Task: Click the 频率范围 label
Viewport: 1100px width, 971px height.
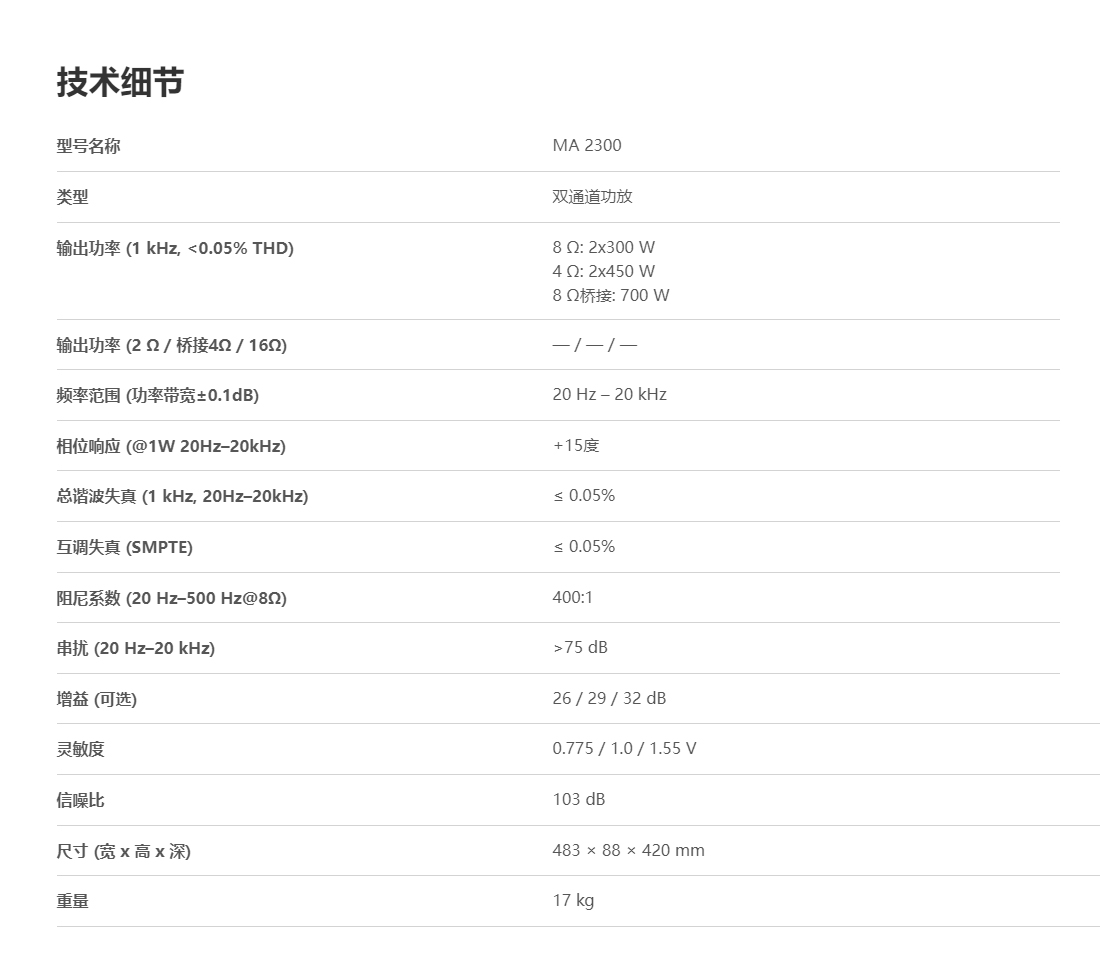Action: point(157,396)
